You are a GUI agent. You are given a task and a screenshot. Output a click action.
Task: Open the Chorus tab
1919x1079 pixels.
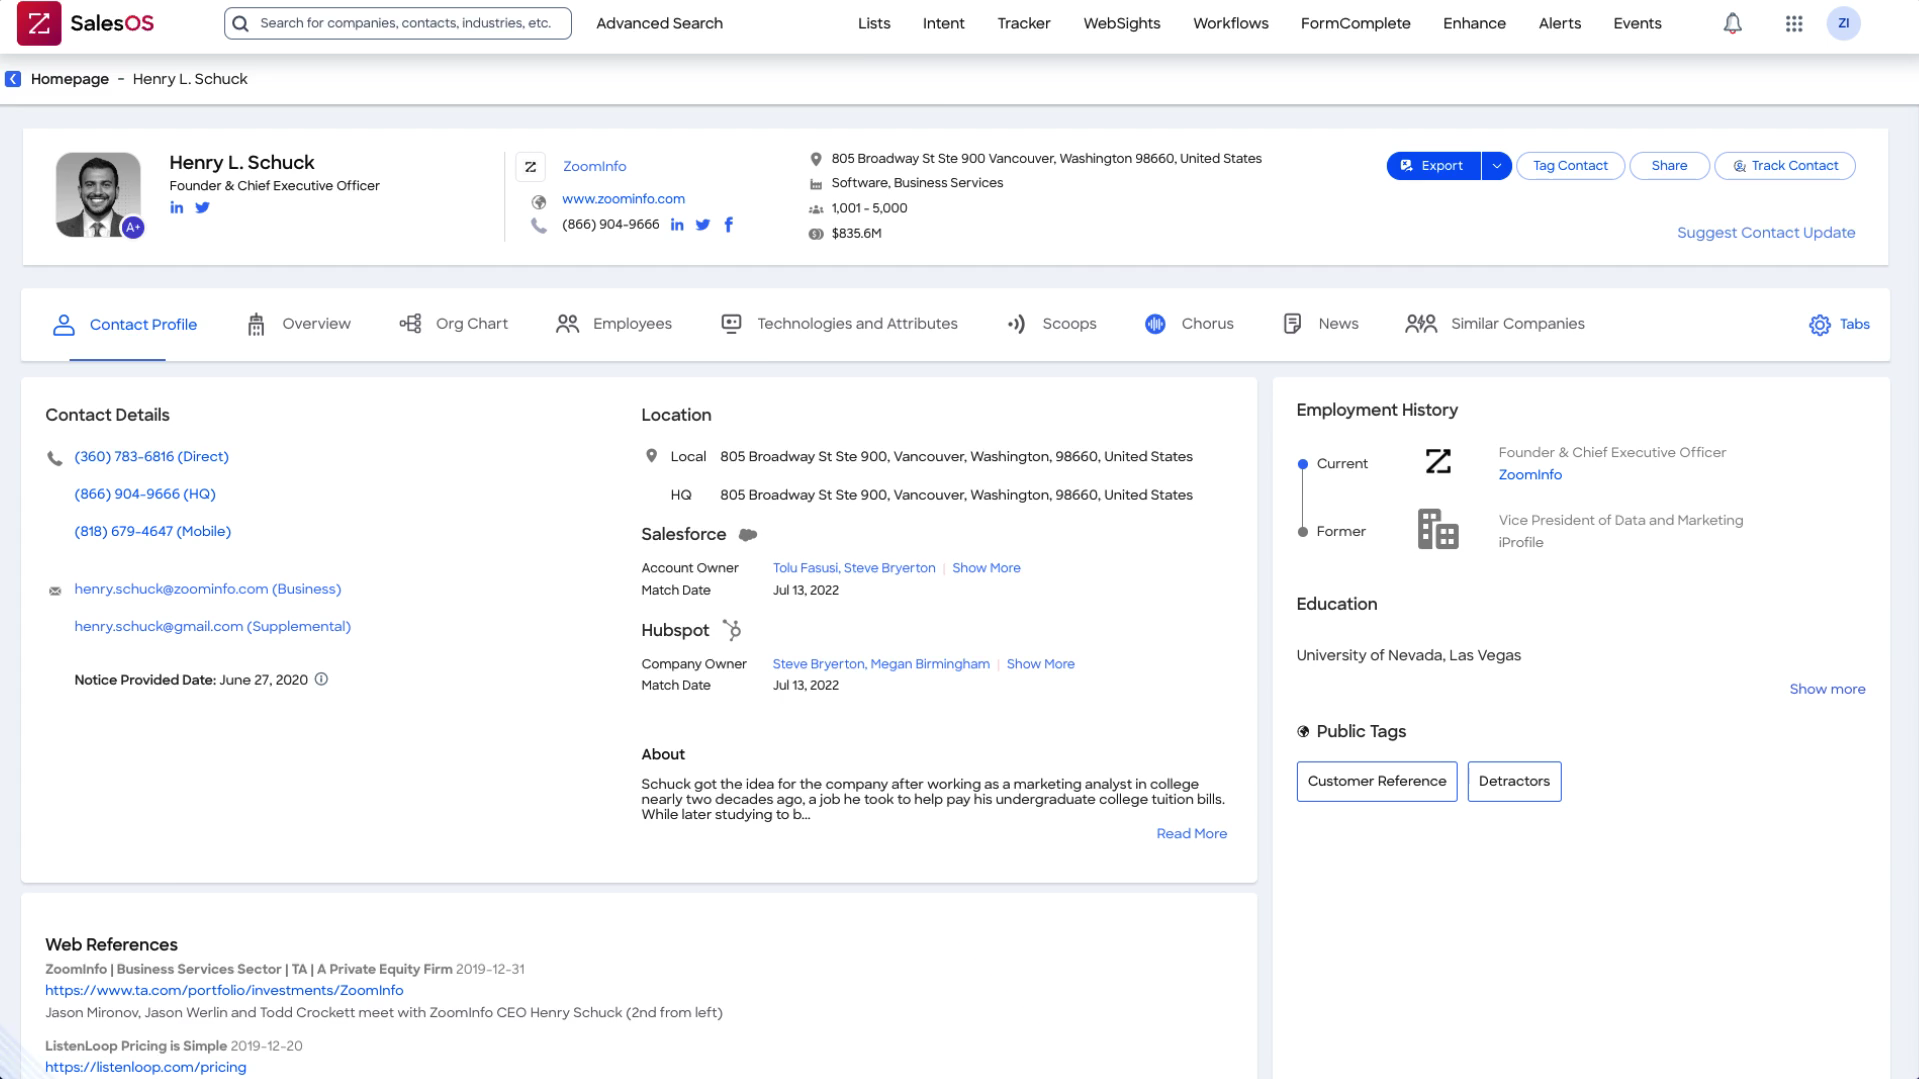(1189, 324)
